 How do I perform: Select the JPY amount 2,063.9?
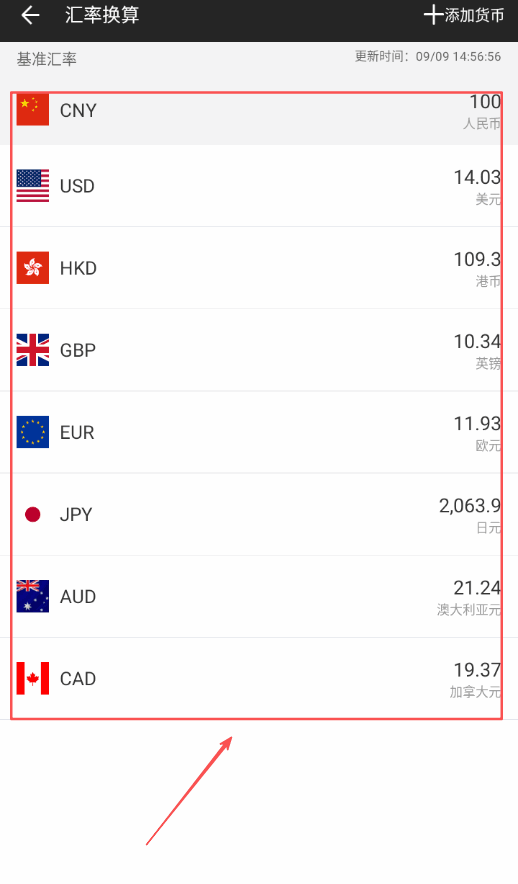(x=470, y=506)
